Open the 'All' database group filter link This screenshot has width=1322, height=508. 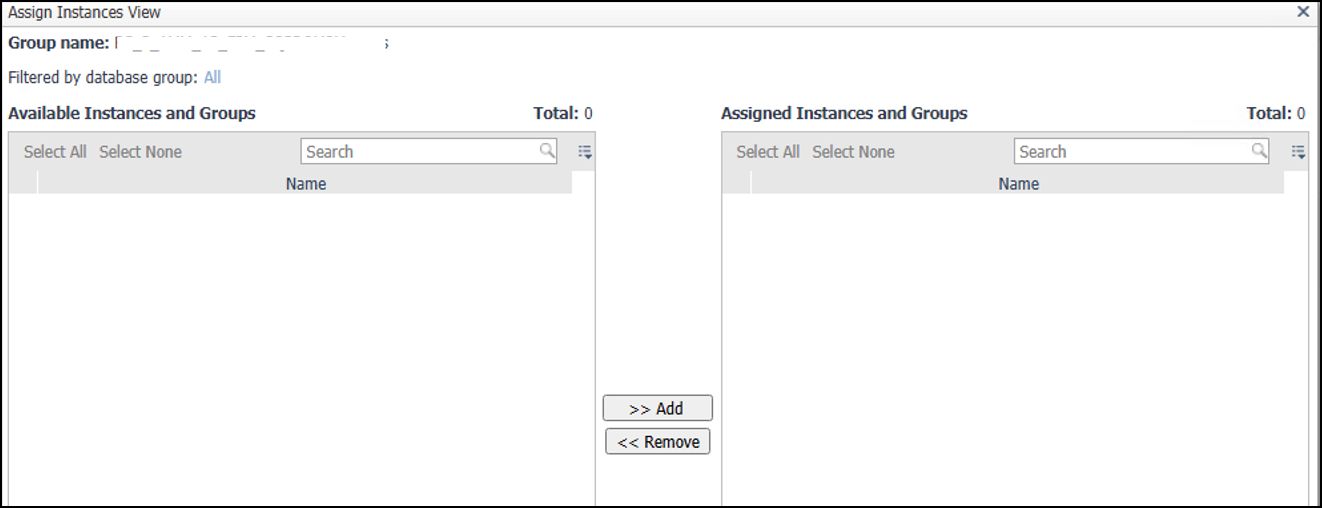(212, 77)
